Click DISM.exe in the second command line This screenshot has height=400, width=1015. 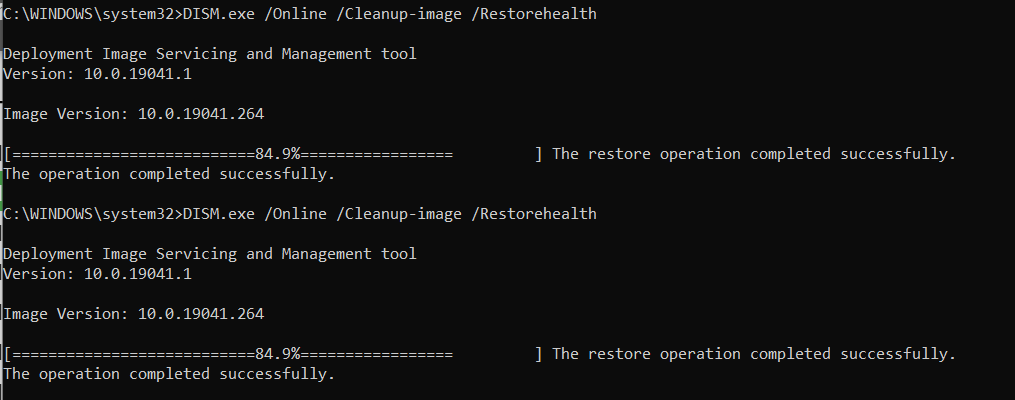(x=219, y=214)
